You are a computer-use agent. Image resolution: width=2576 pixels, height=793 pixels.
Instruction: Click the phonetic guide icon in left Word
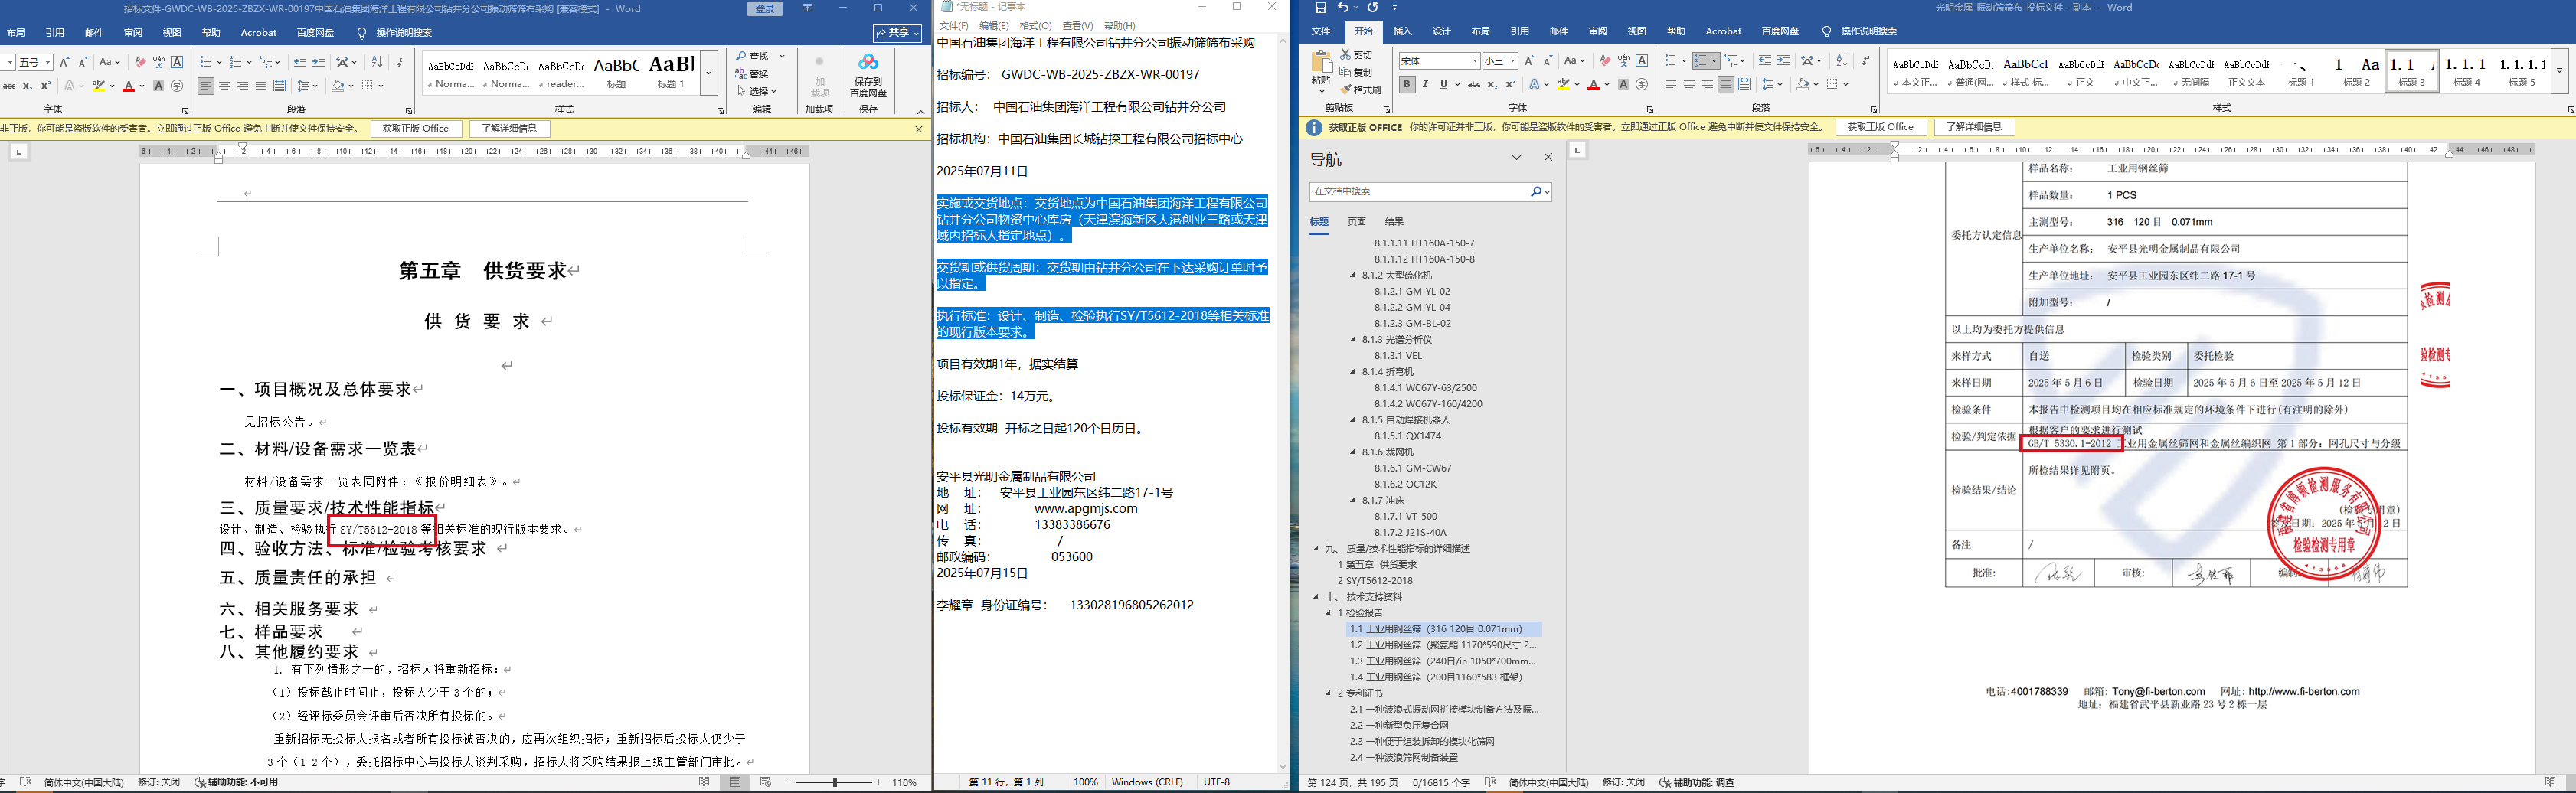tap(159, 62)
